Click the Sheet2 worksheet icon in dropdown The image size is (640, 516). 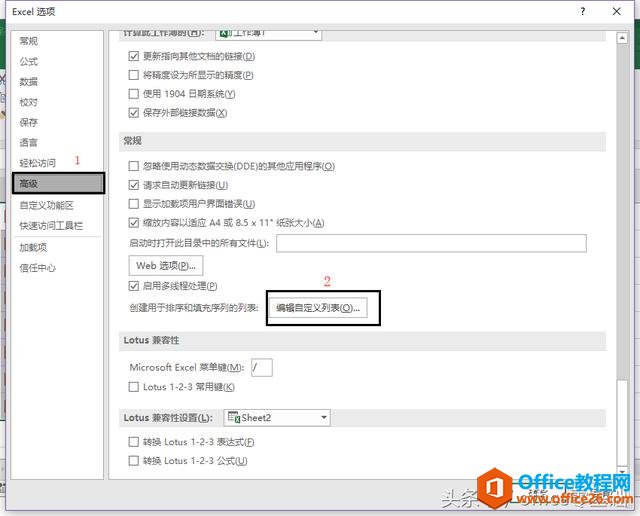click(x=234, y=418)
